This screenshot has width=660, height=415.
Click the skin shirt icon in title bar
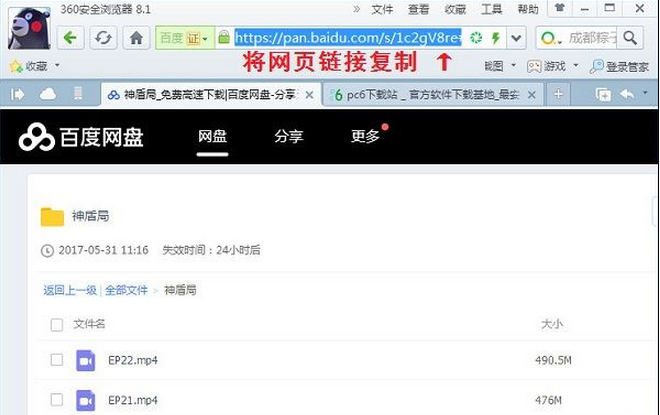coord(559,8)
